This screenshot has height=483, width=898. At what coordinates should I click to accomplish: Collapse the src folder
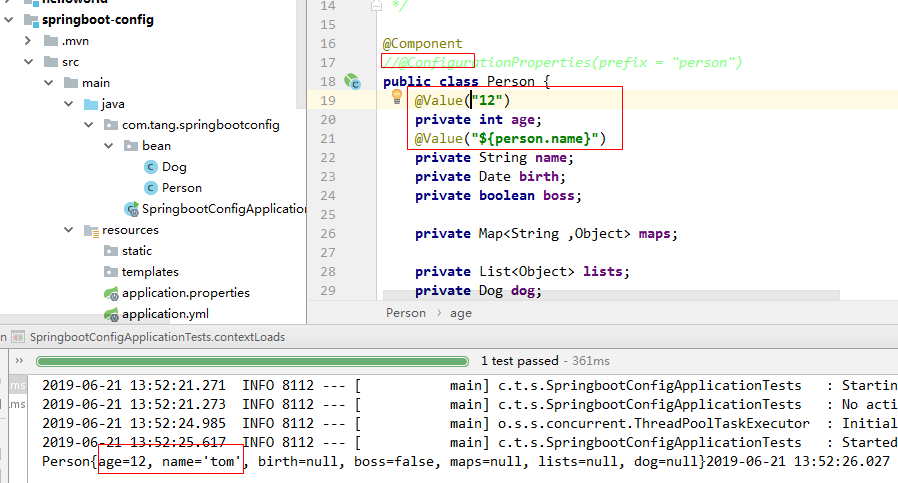click(x=28, y=62)
